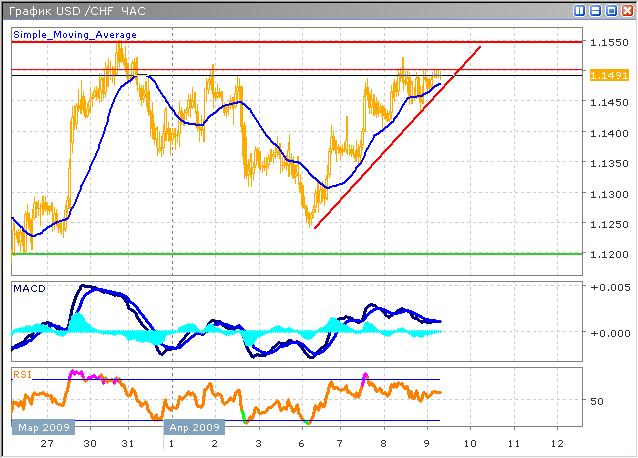This screenshot has height=458, width=638.
Task: Select date 31 on the time axis
Action: coord(127,442)
